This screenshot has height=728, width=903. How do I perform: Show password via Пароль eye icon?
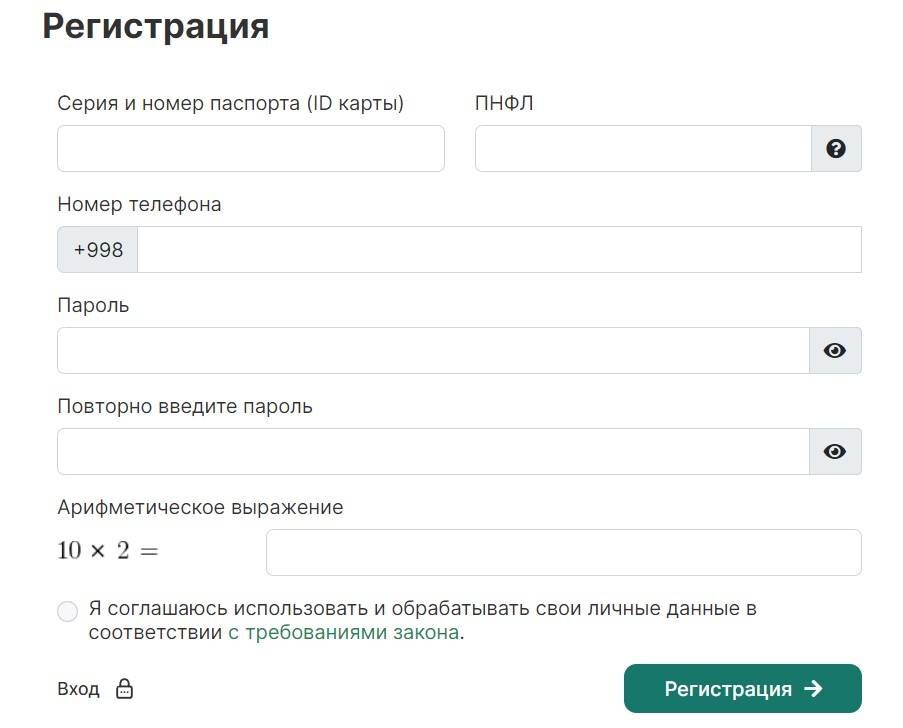pyautogui.click(x=834, y=350)
